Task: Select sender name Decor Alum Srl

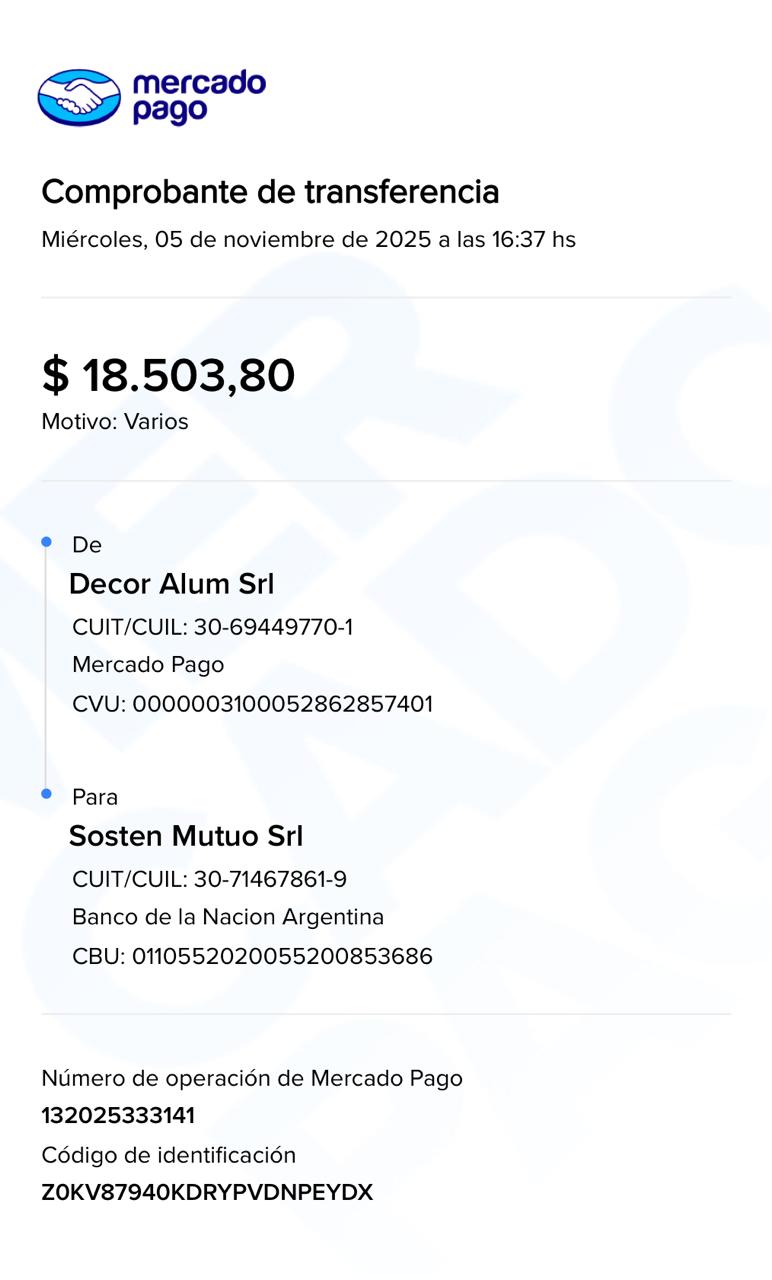Action: (171, 584)
